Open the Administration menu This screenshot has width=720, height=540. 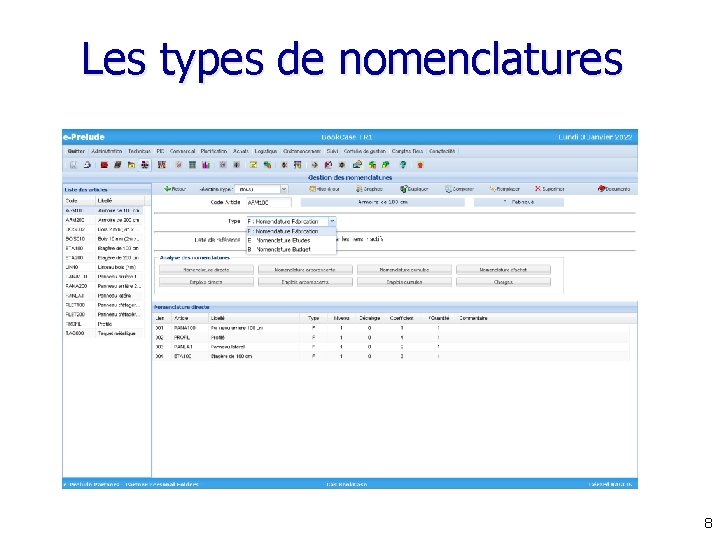[107, 151]
